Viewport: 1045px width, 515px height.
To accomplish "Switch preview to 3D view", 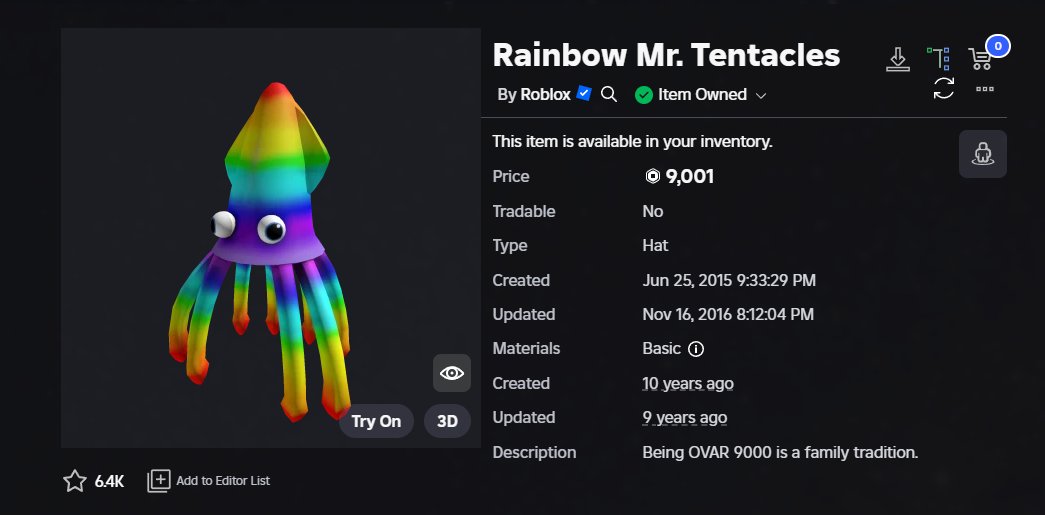I will tap(447, 421).
